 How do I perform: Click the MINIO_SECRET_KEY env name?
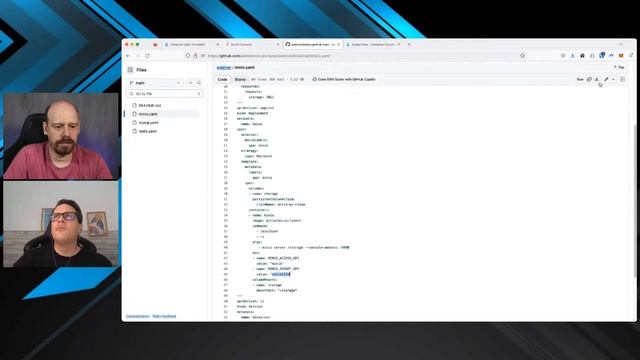[283, 269]
